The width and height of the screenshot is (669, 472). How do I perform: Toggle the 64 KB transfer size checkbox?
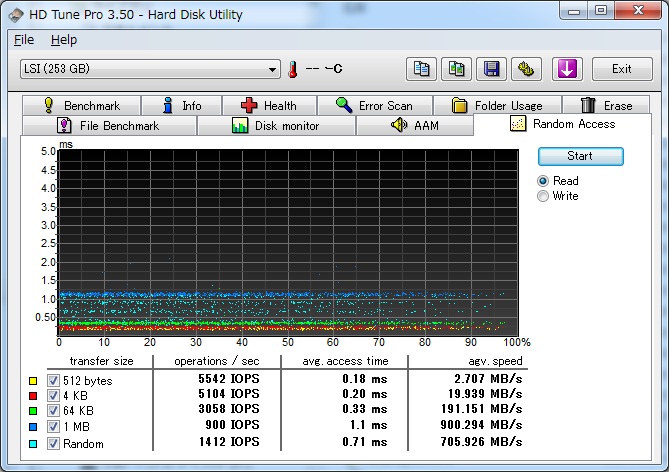54,412
